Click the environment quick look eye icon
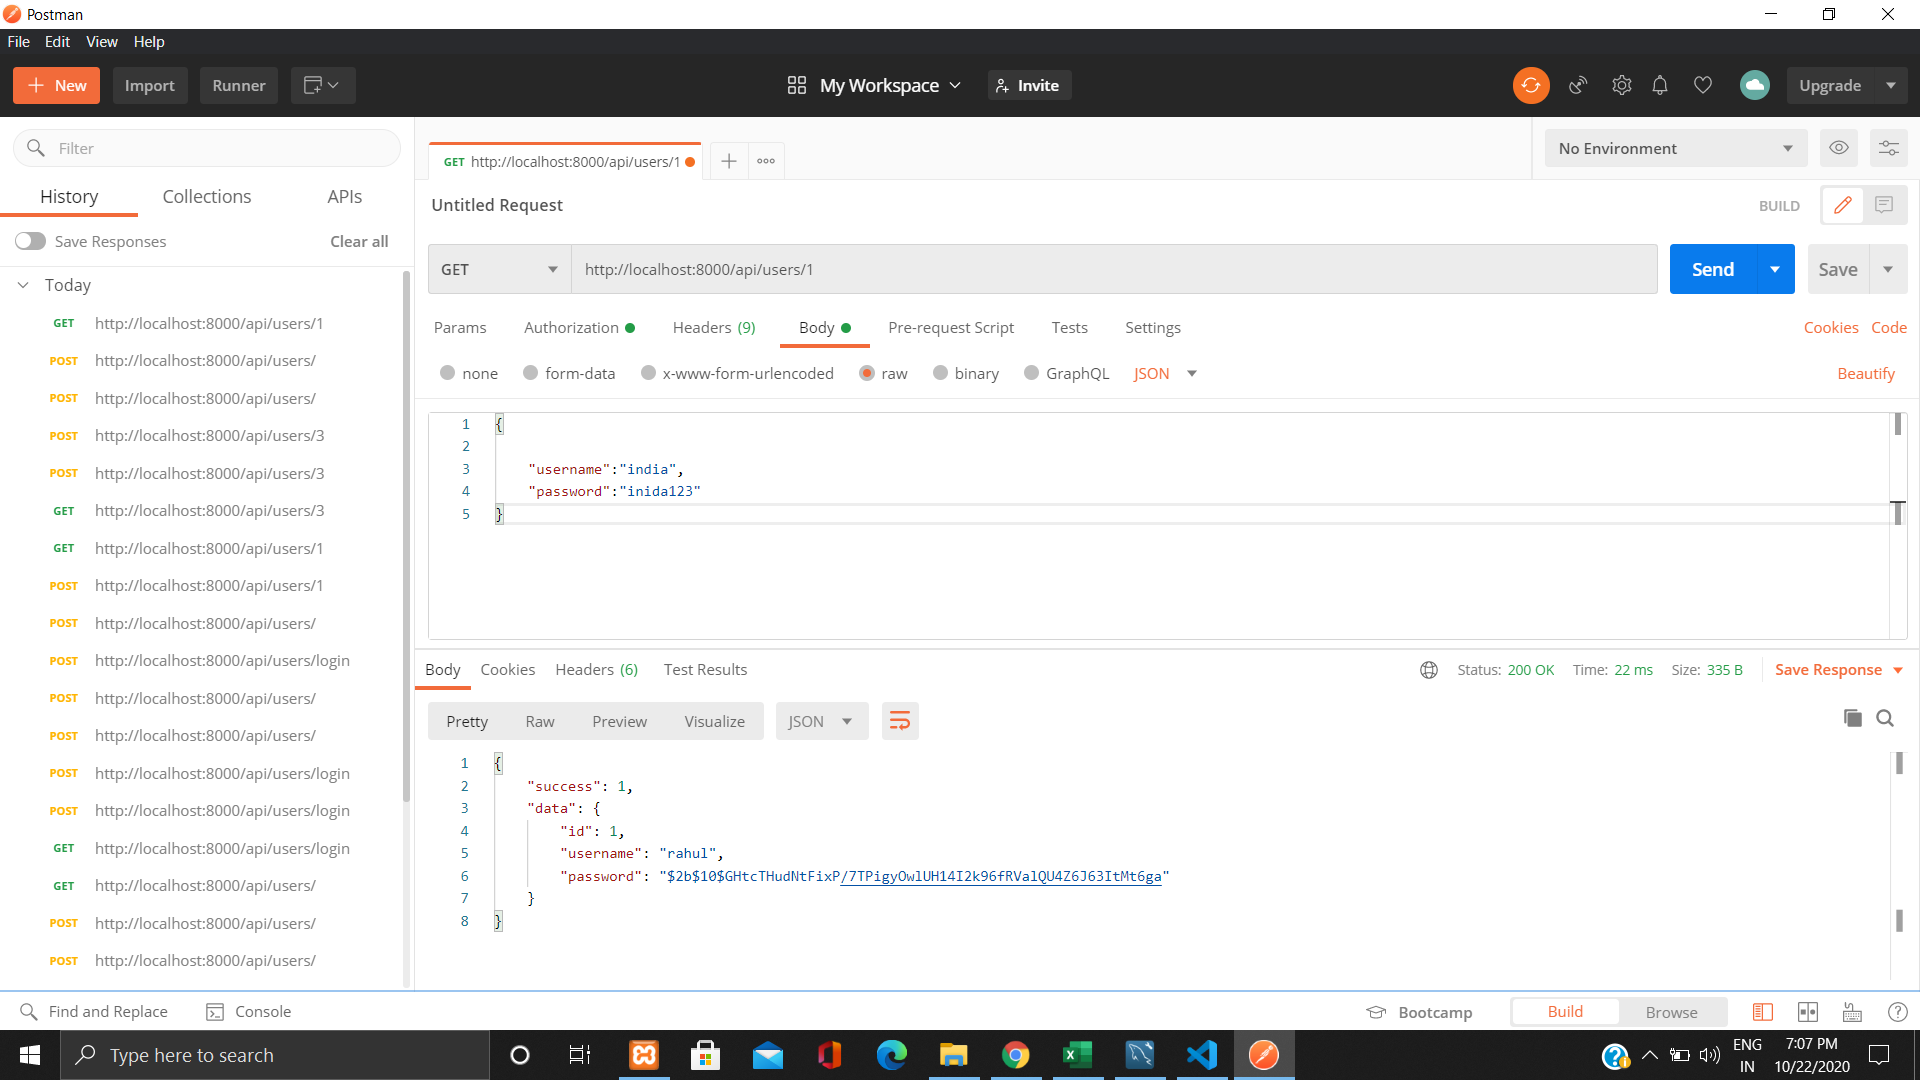1920x1080 pixels. point(1838,148)
